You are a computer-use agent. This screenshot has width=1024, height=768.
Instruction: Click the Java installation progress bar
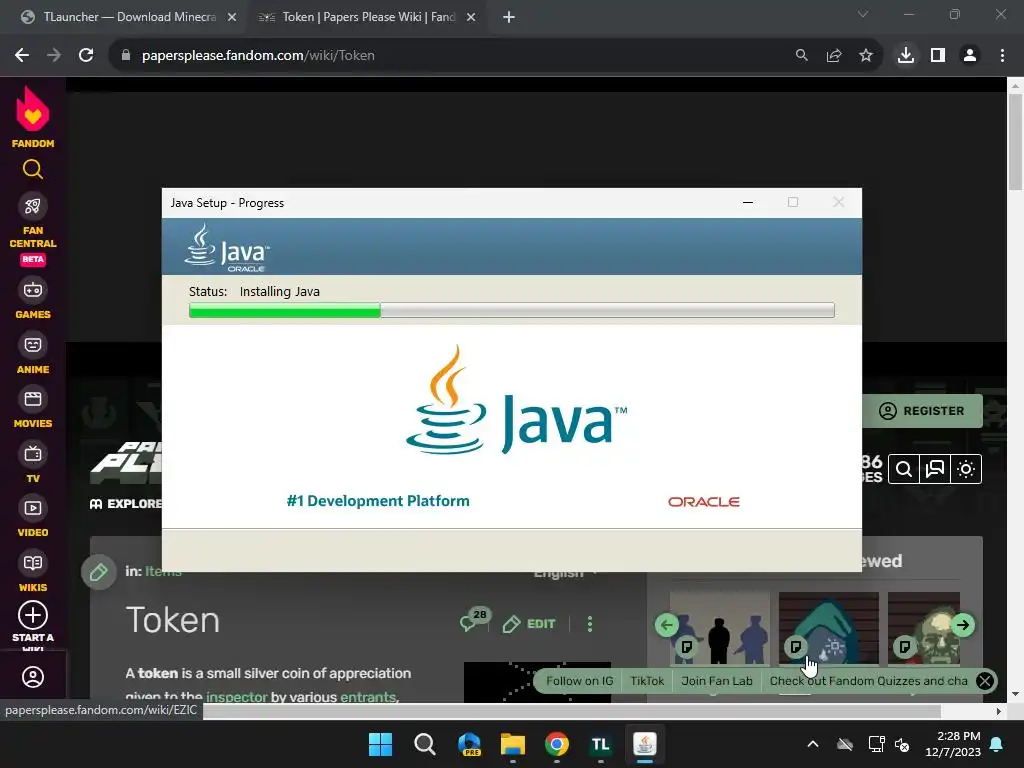(512, 310)
